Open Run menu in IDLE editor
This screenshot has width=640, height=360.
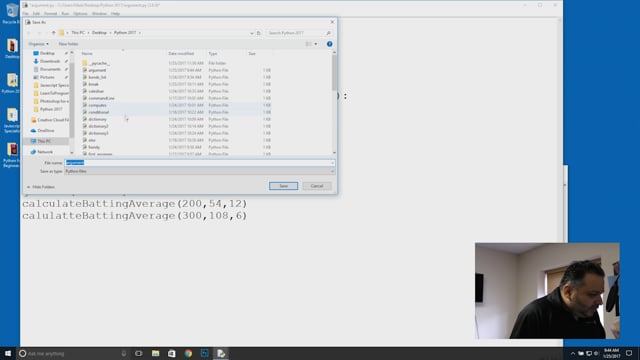click(x=65, y=13)
